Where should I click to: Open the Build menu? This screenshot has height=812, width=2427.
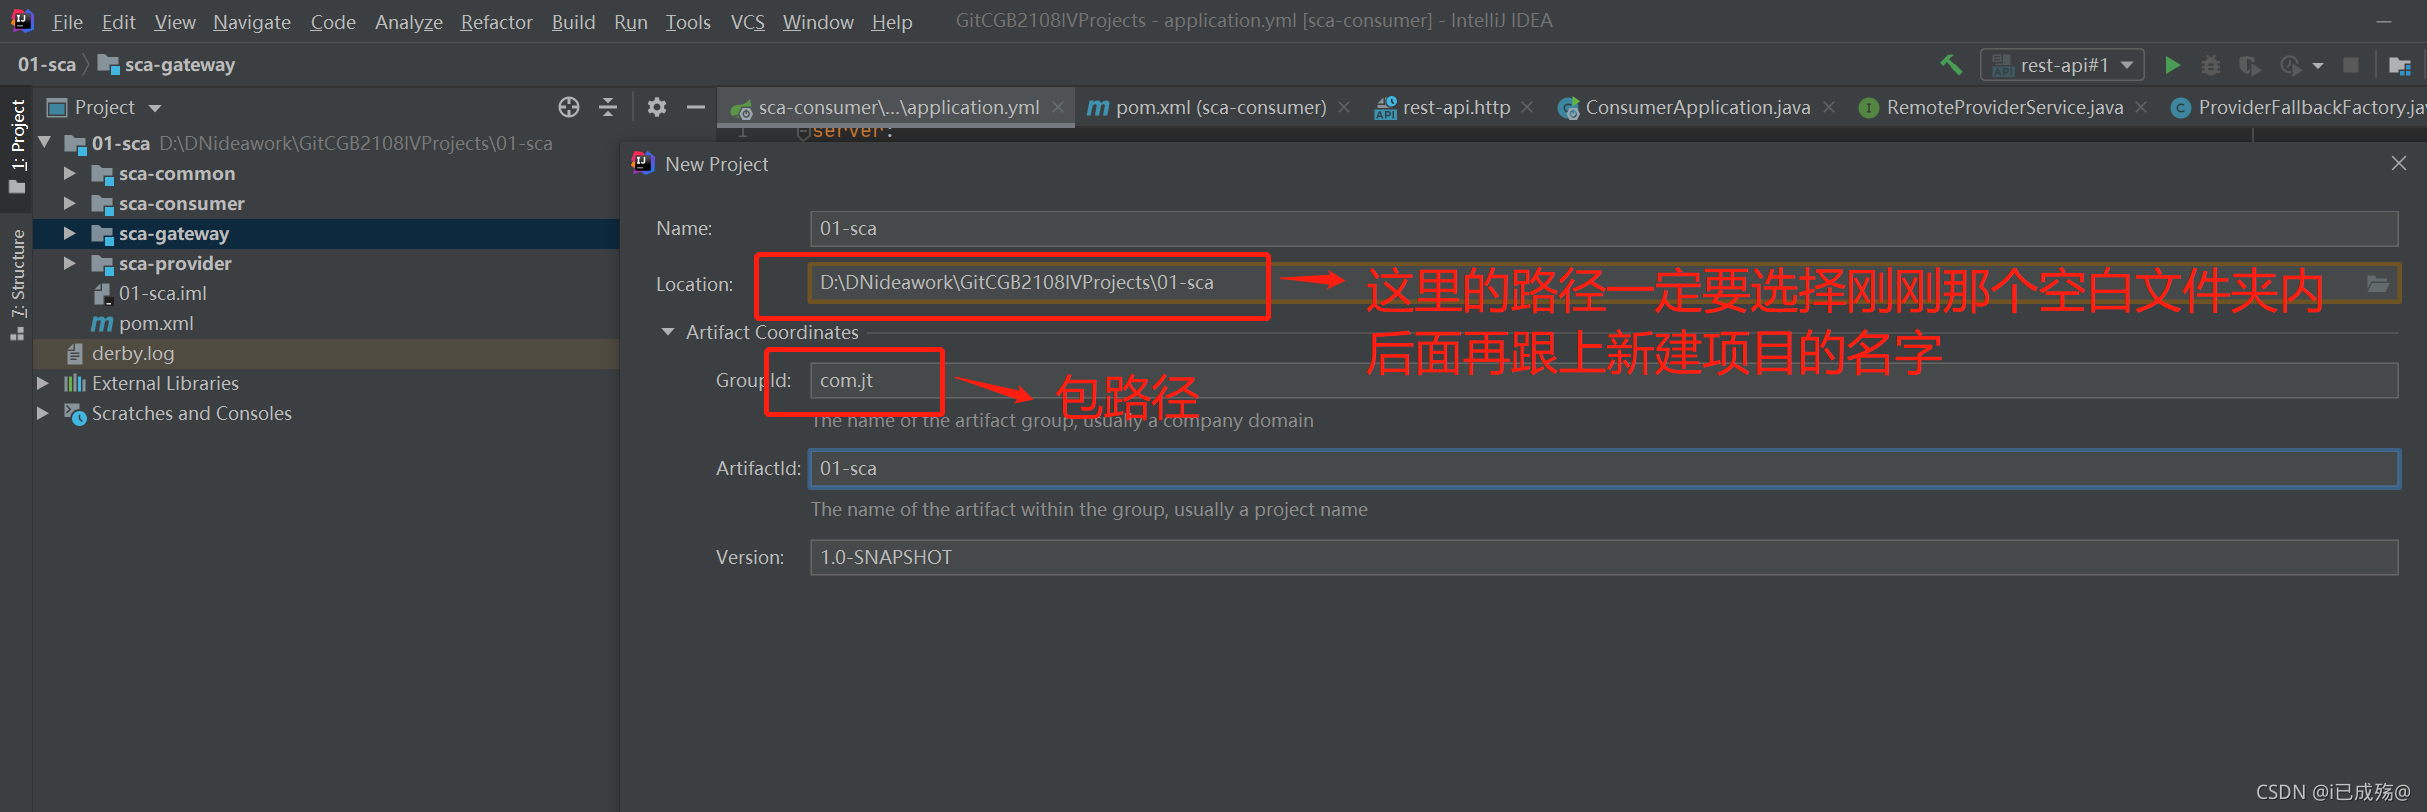pyautogui.click(x=573, y=22)
